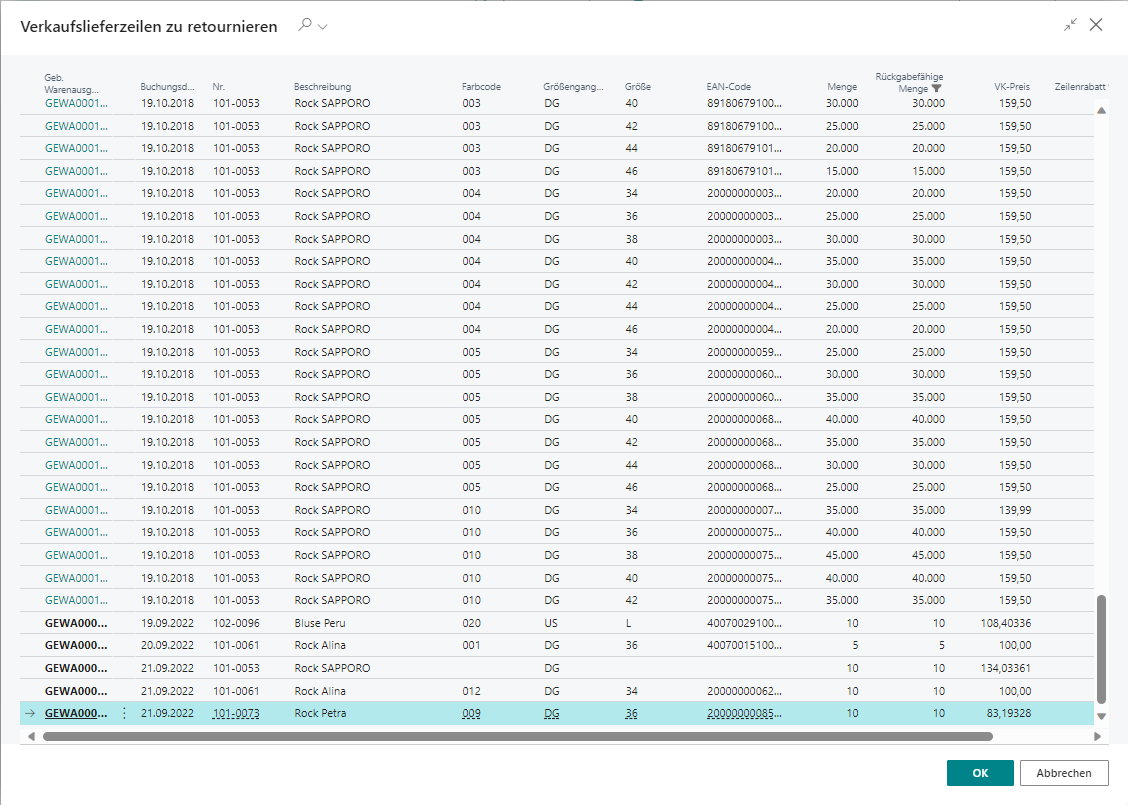Click the vertical scrollbar down arrow
Screen dimensions: 1128x805
1102,716
